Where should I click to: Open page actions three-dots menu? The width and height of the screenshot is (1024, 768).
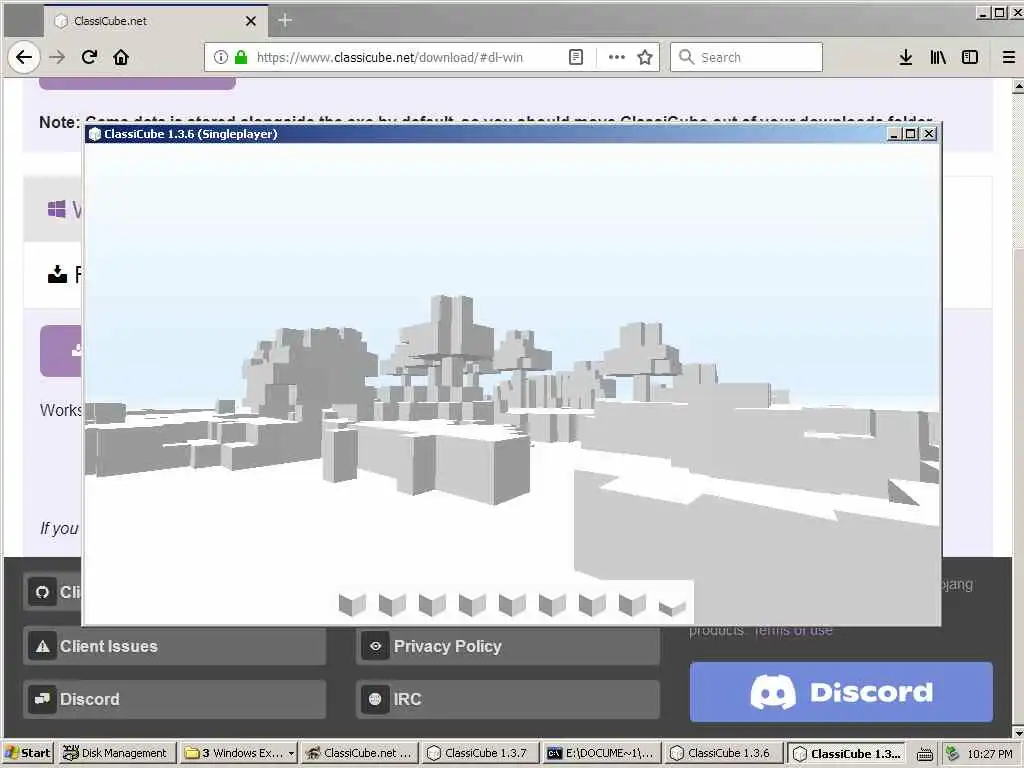click(616, 57)
